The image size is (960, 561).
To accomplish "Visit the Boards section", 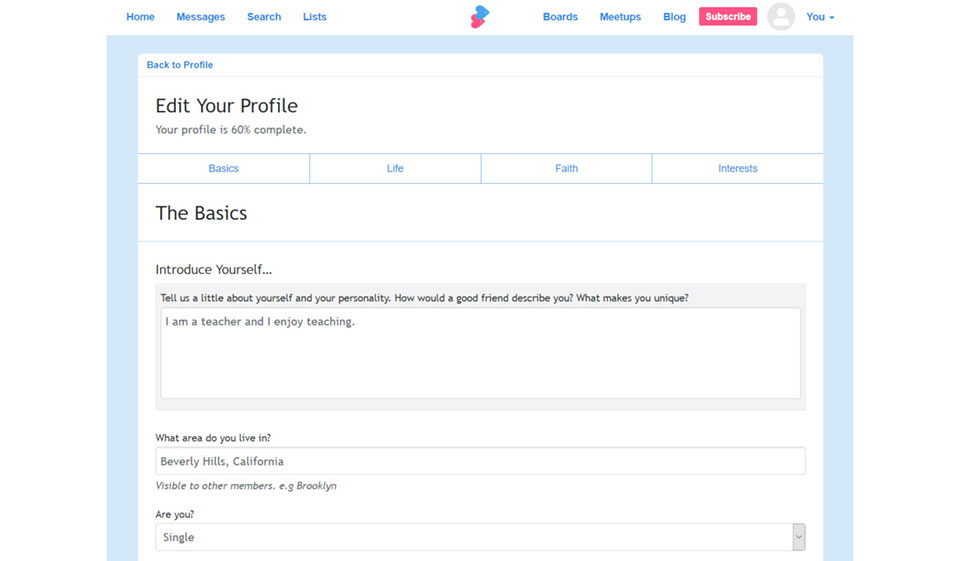I will tap(560, 17).
